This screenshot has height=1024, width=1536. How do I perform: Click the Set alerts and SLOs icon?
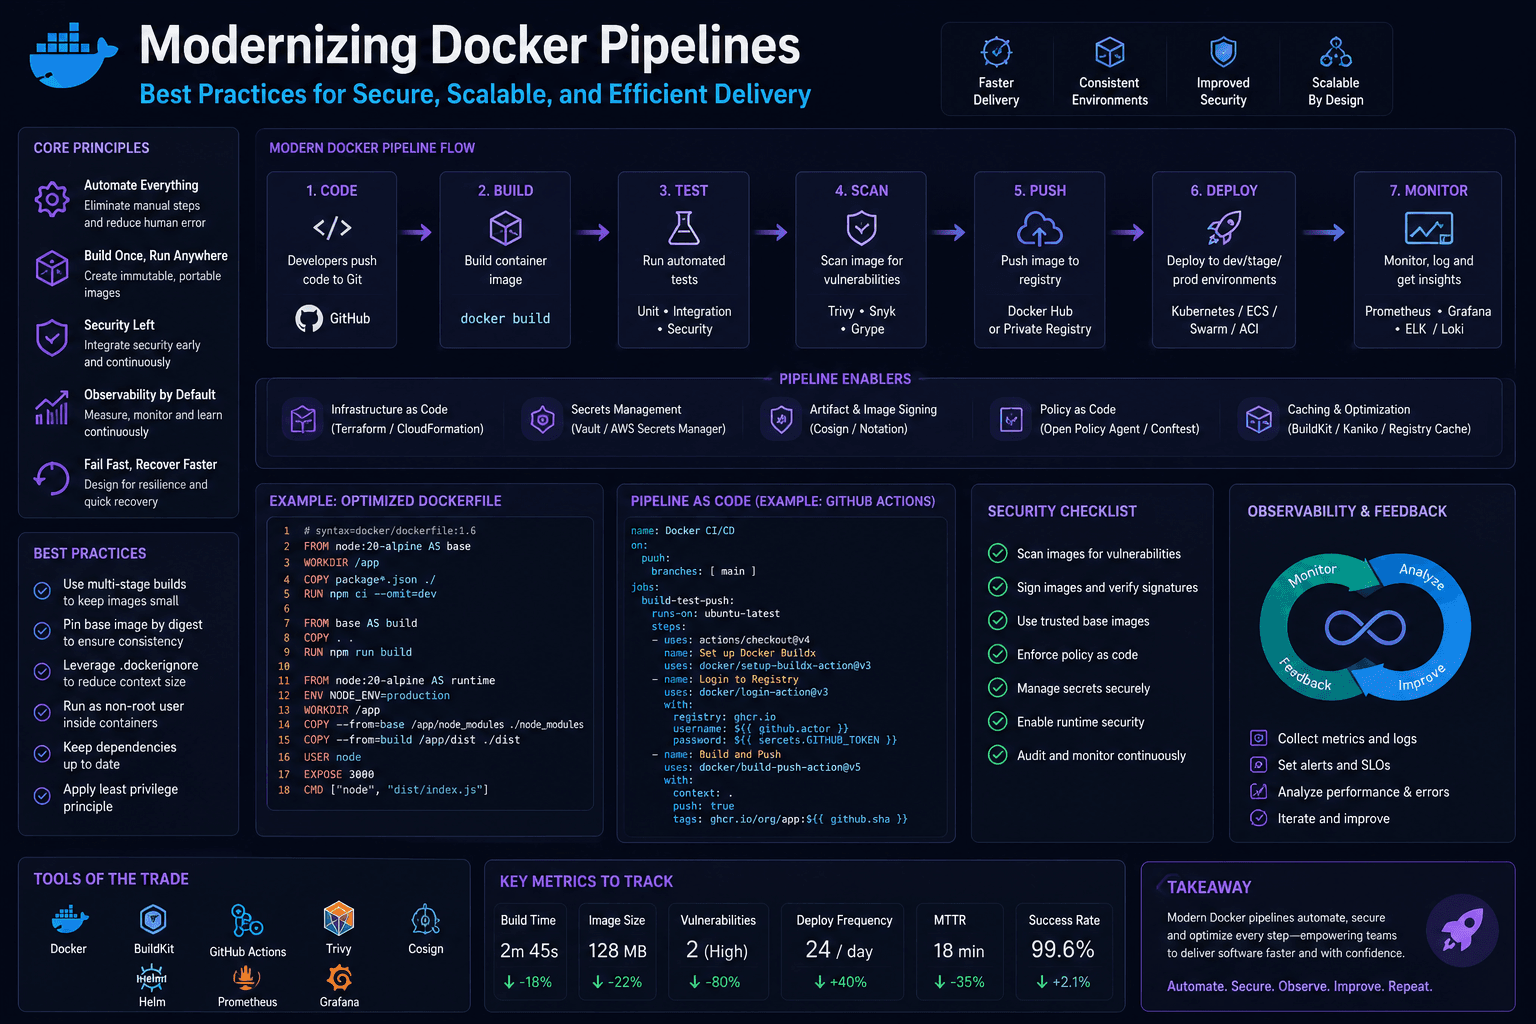(1259, 765)
